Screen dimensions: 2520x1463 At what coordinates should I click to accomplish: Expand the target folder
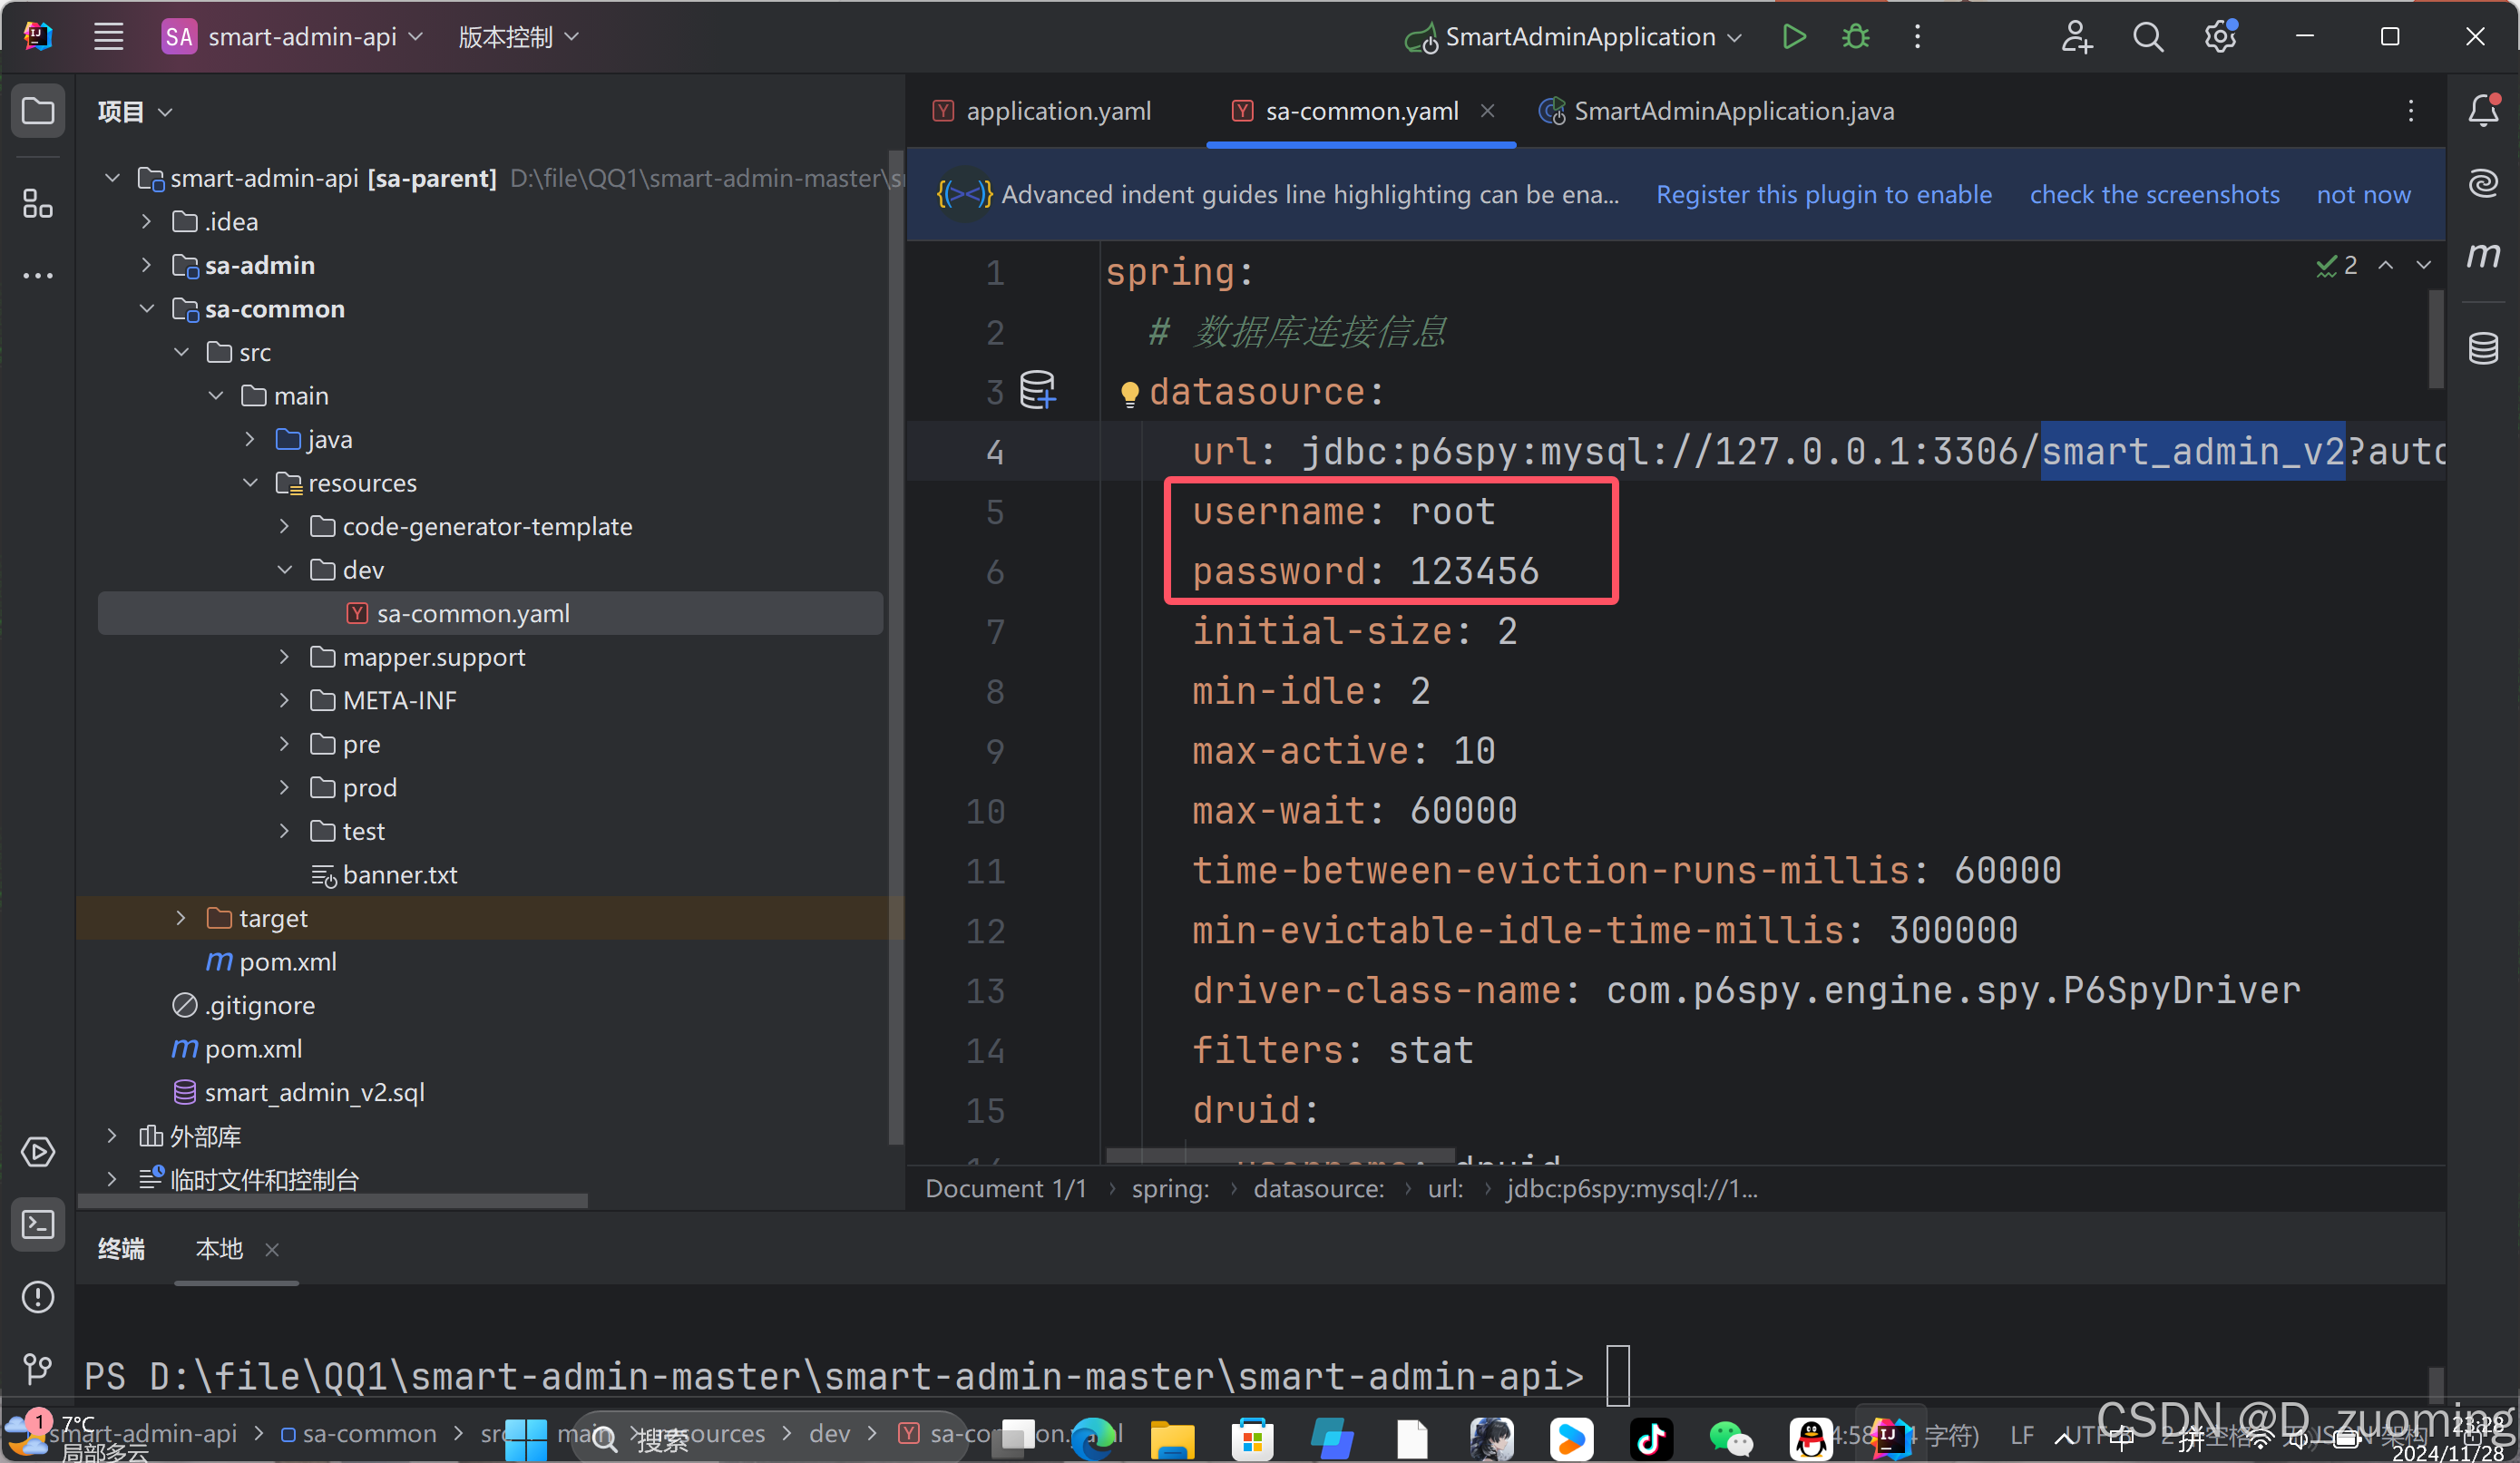pyautogui.click(x=181, y=918)
